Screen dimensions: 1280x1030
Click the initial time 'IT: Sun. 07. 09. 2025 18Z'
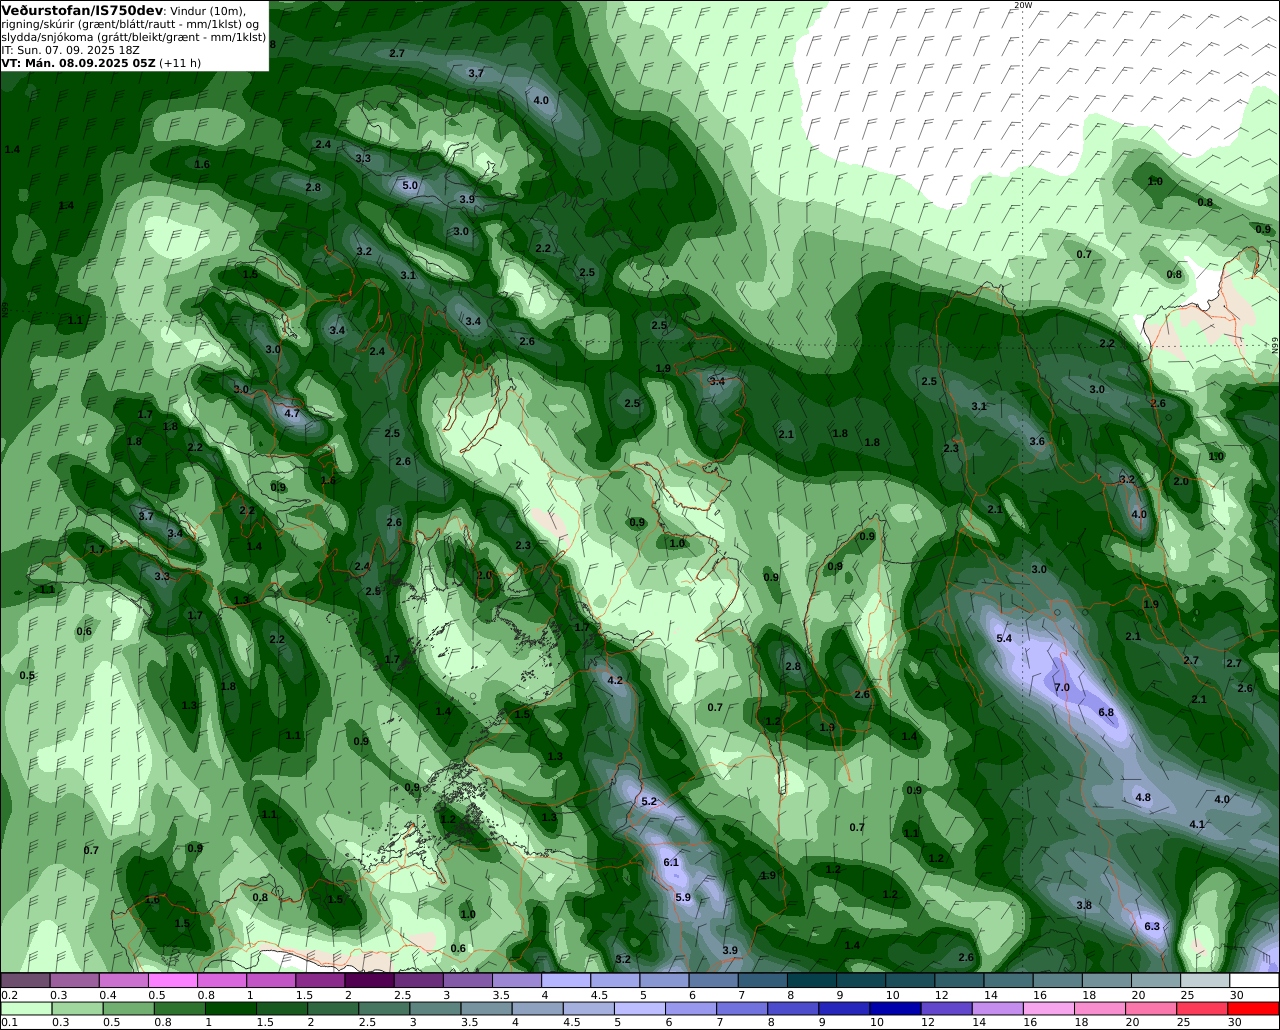point(72,49)
